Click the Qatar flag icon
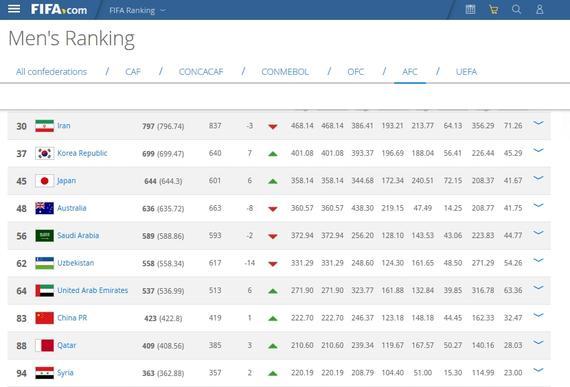Viewport: 570px width, 387px height. [x=45, y=346]
